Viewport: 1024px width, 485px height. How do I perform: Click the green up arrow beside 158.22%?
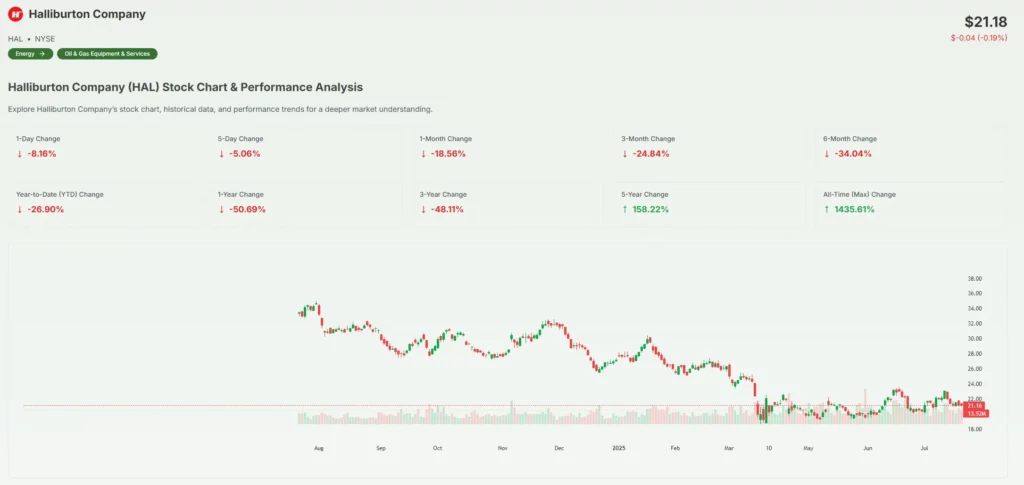click(625, 210)
